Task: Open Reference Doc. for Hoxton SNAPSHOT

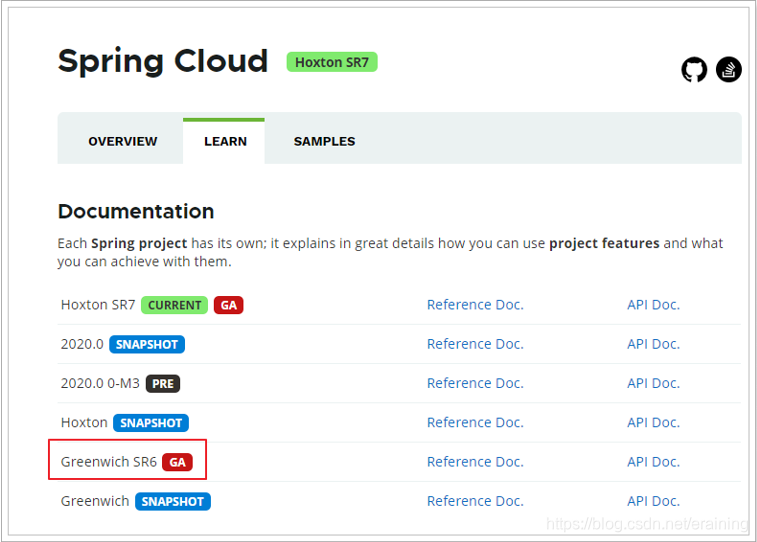Action: (x=475, y=423)
